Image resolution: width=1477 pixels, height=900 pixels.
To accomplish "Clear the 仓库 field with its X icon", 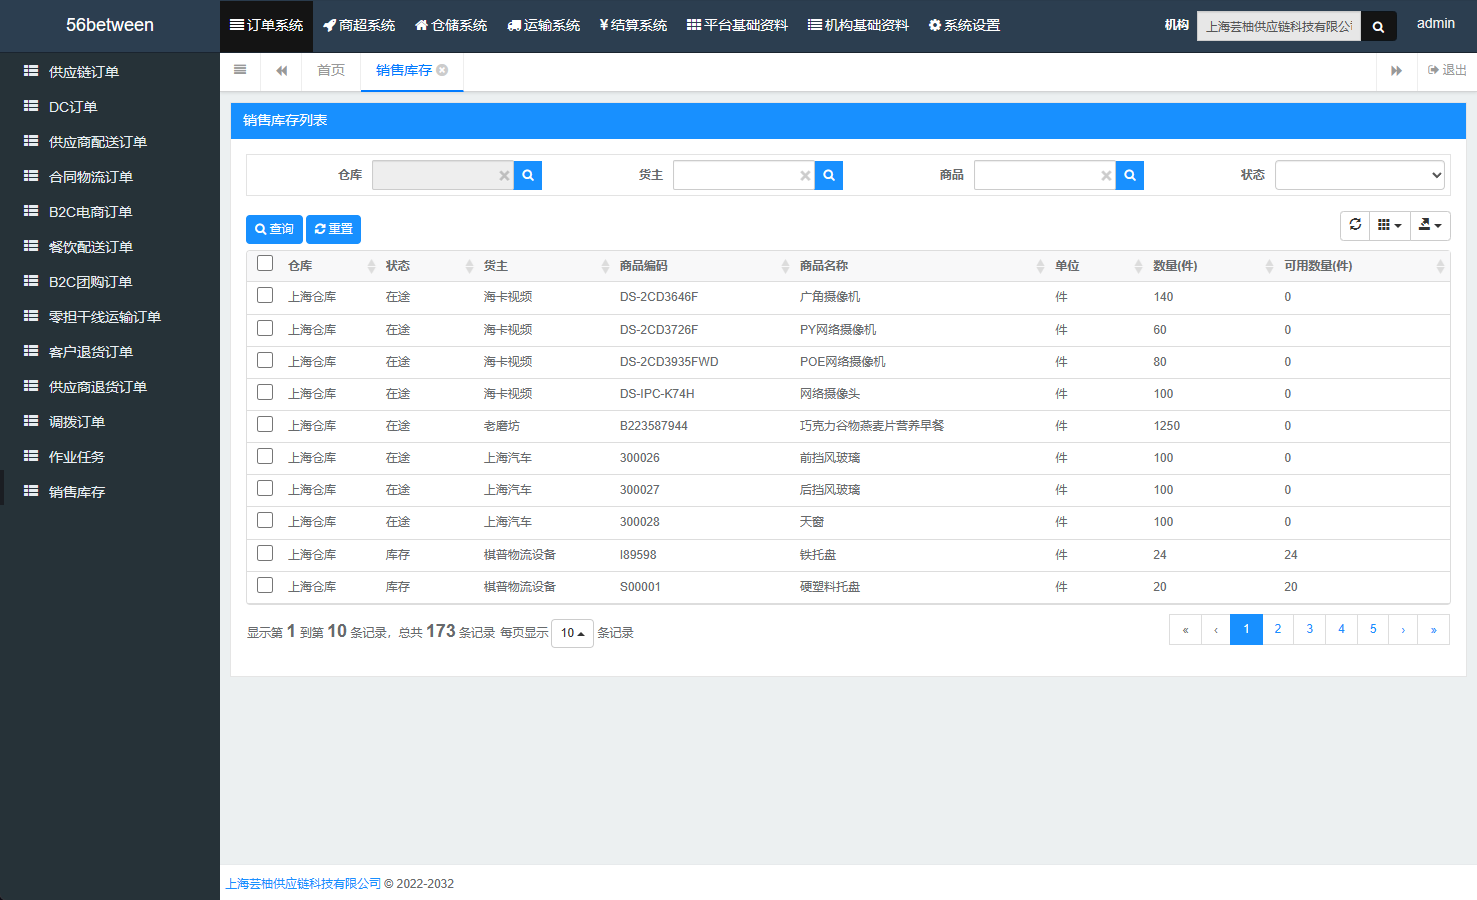I will [x=504, y=176].
